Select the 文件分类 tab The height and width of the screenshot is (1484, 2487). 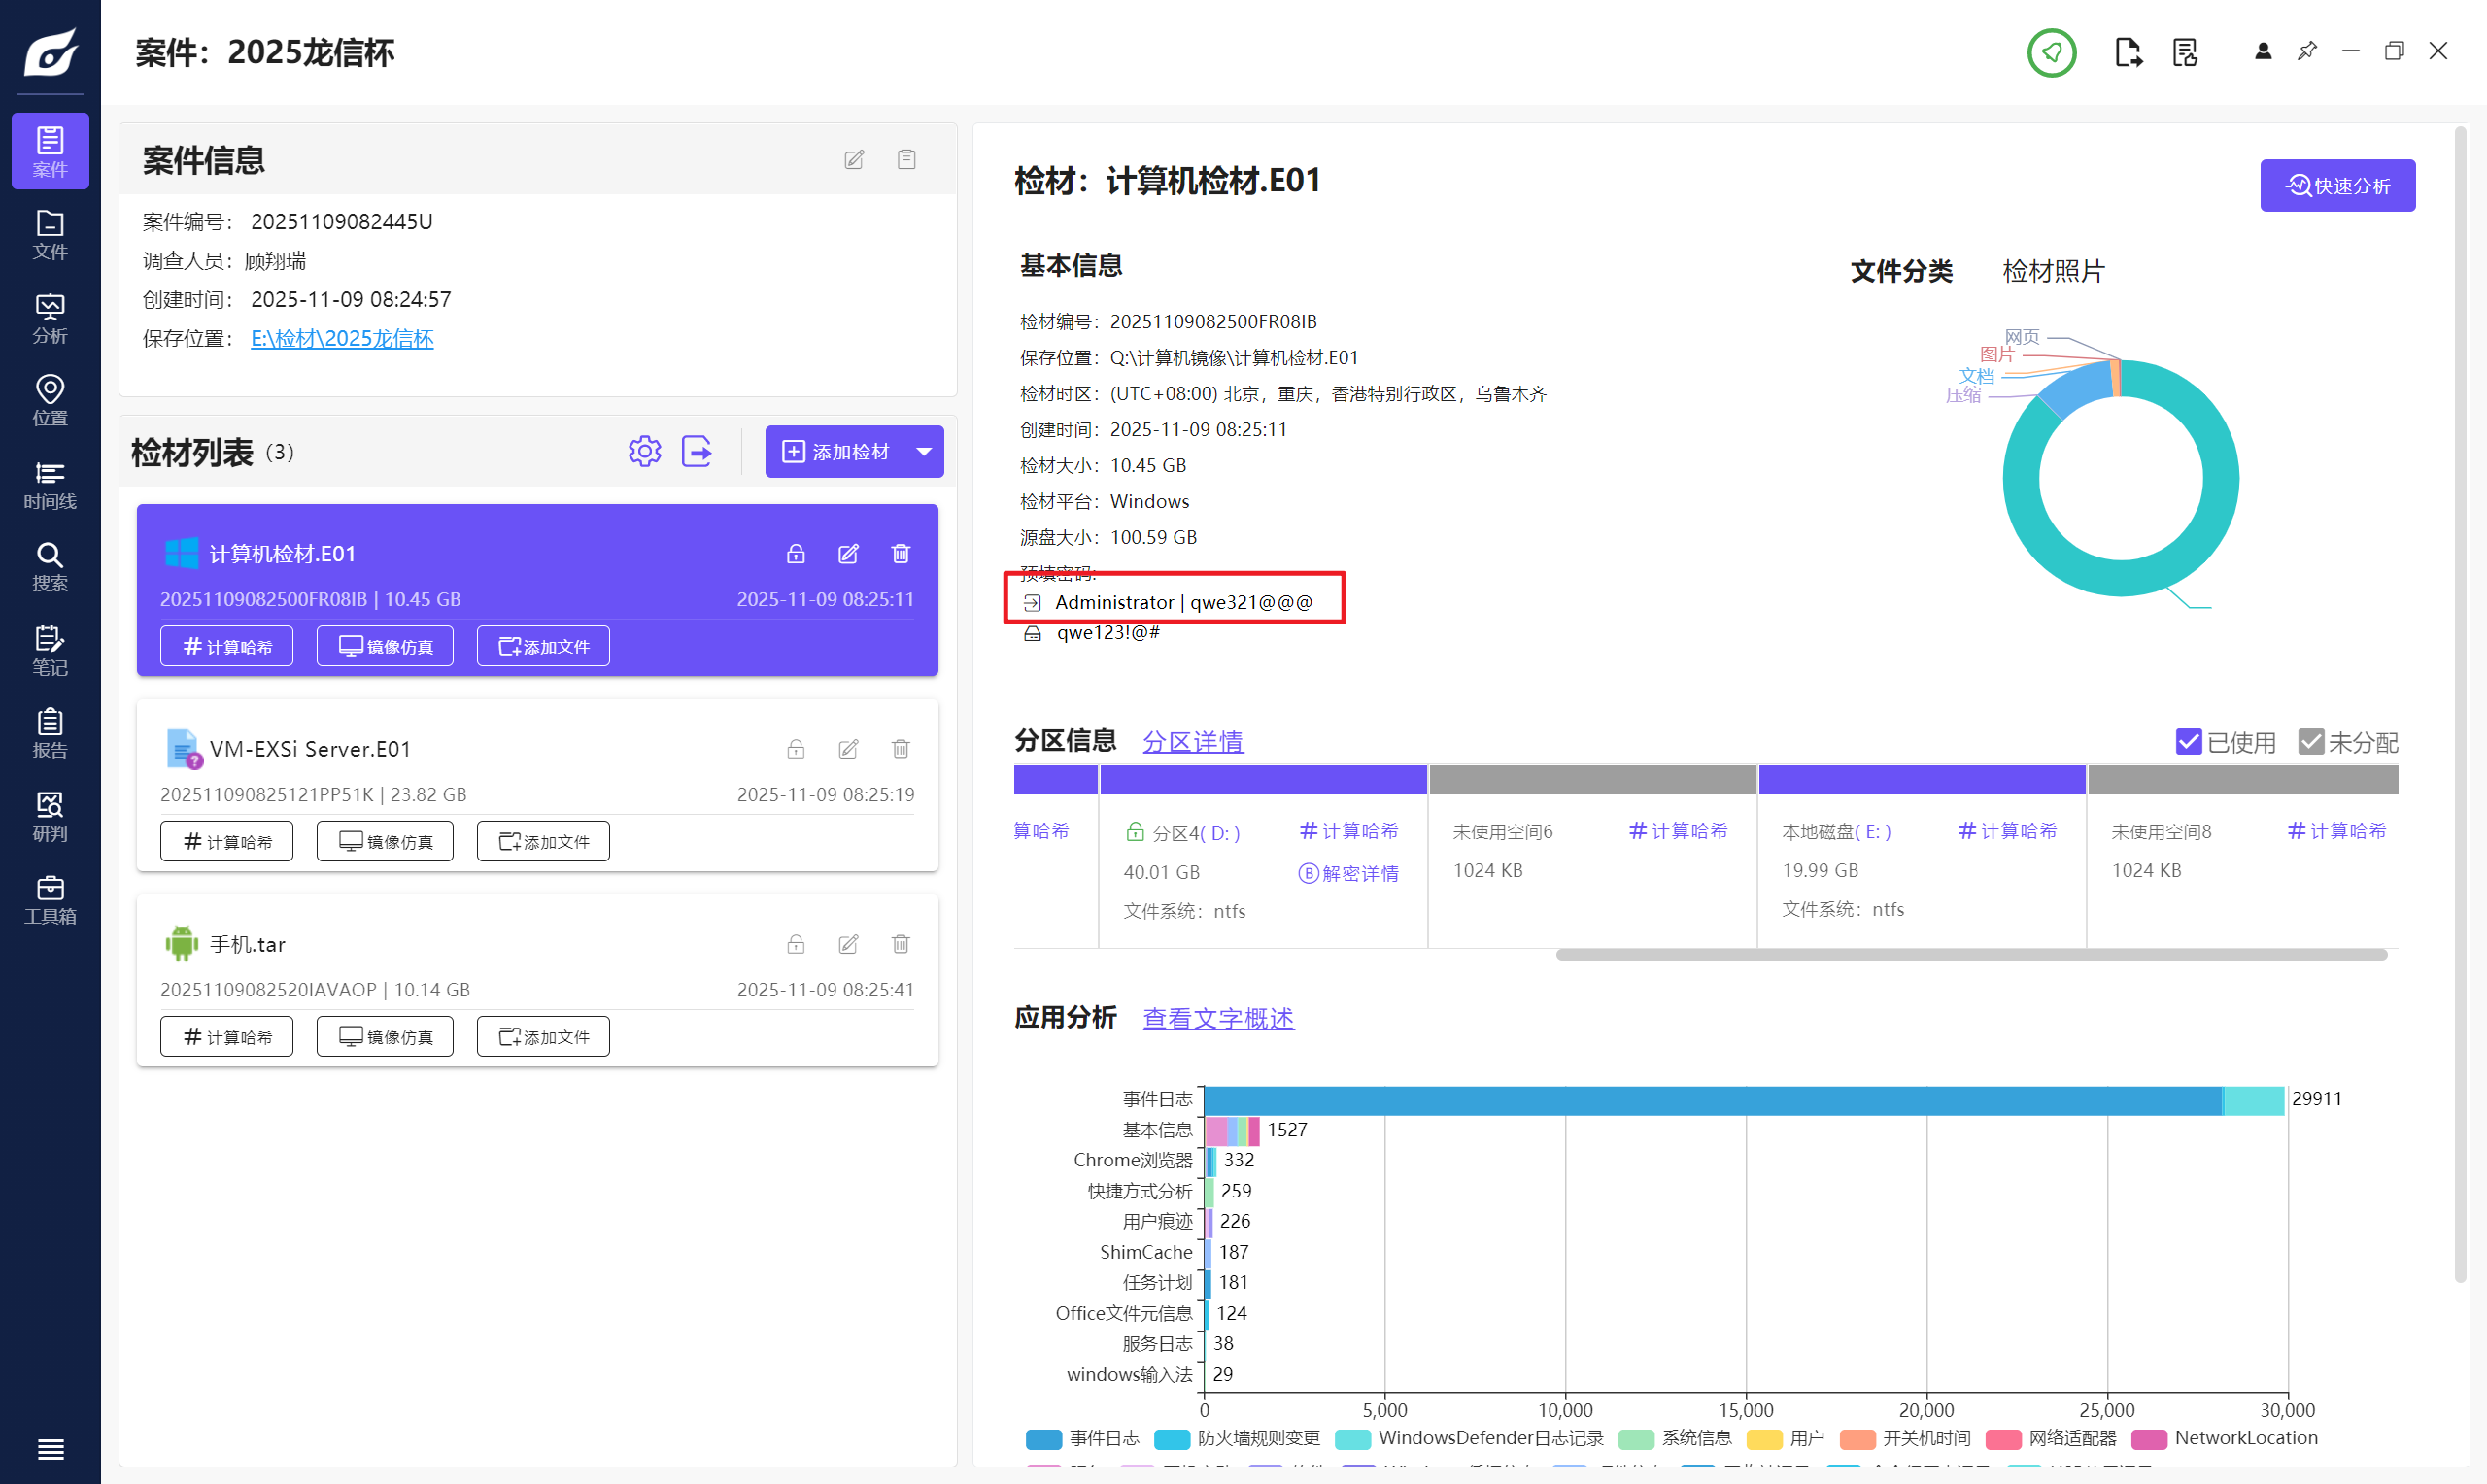(x=1901, y=271)
